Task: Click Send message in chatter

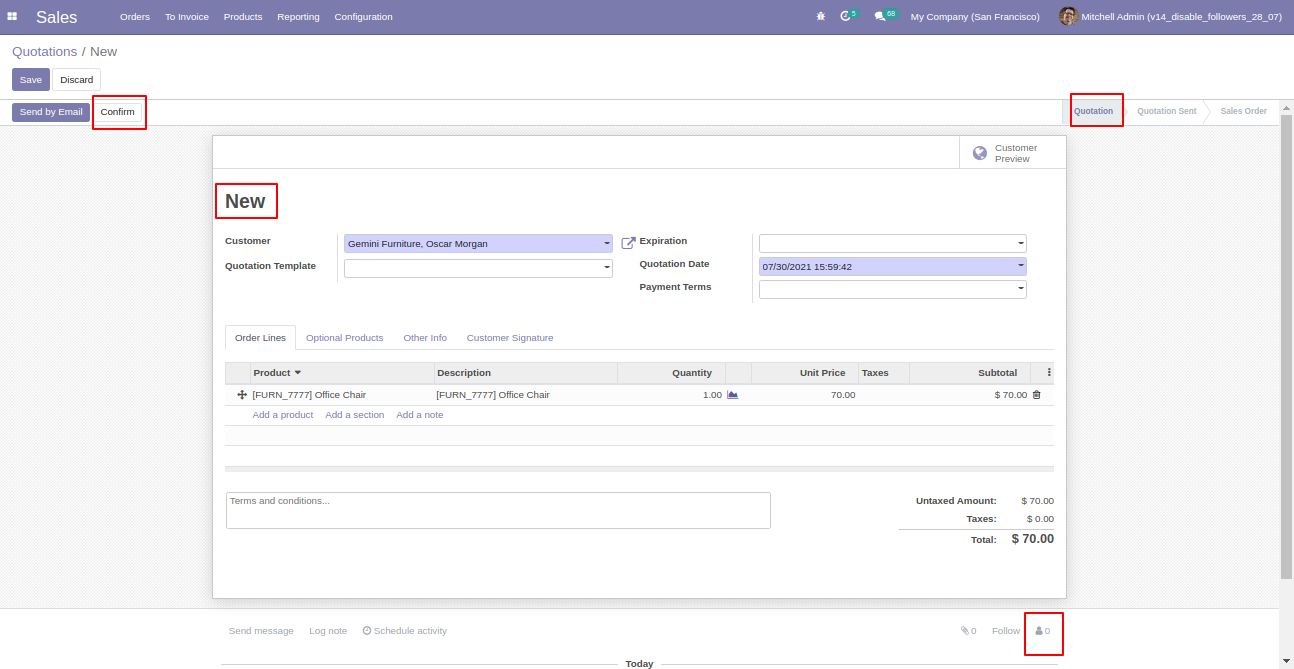Action: [261, 631]
